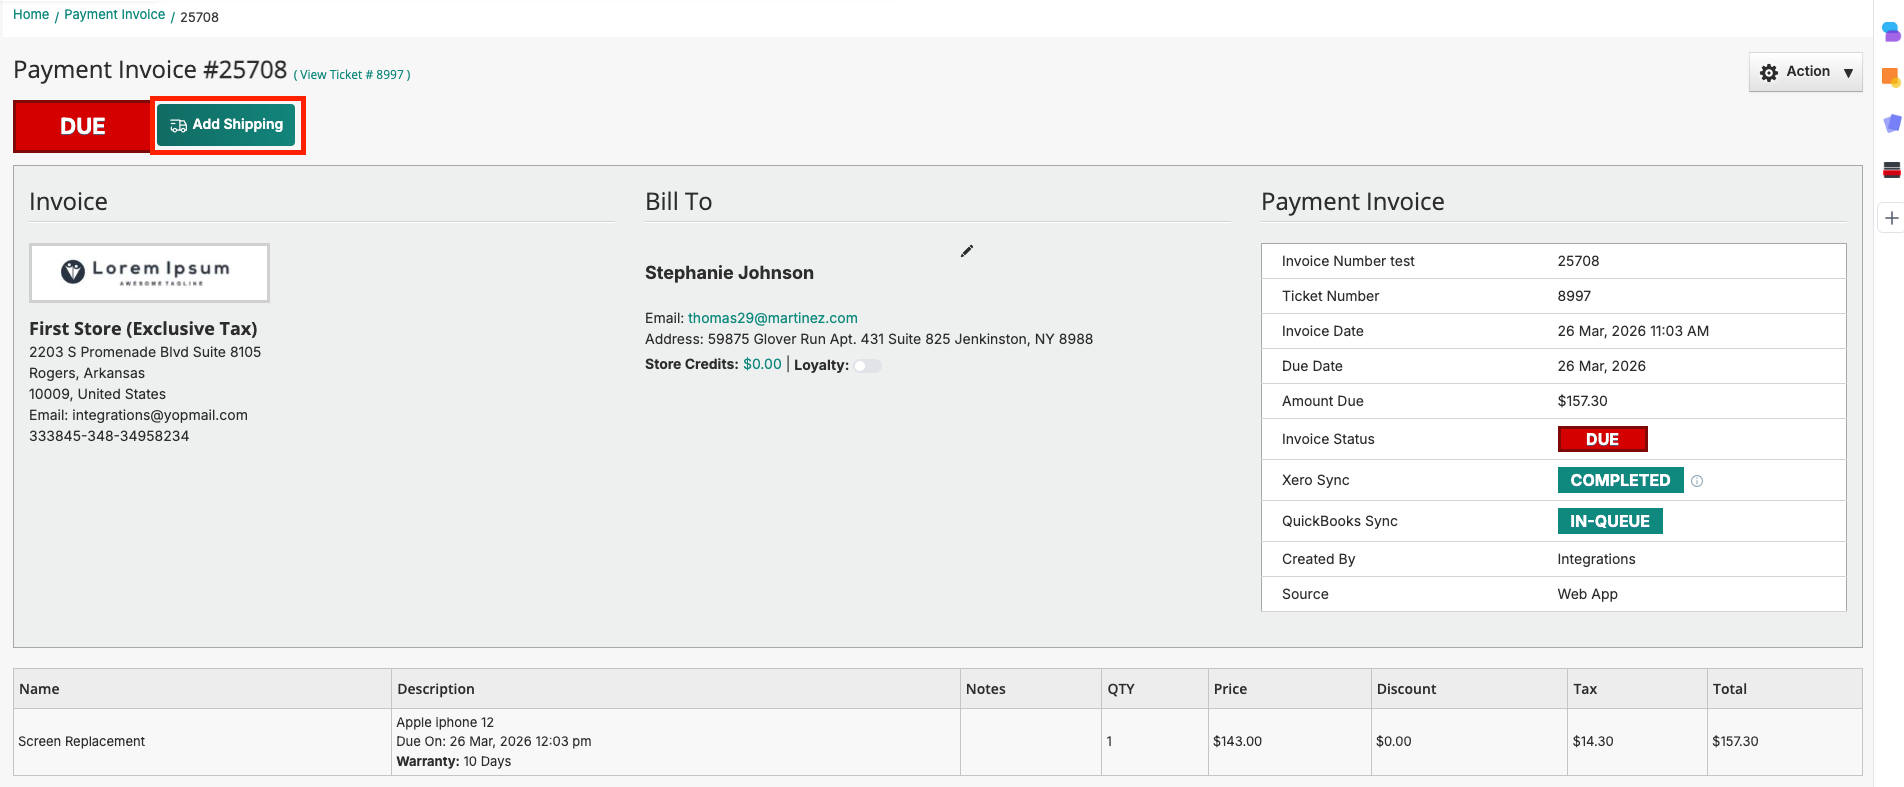The width and height of the screenshot is (1904, 787).
Task: Go to Home in the breadcrumb
Action: [x=31, y=15]
